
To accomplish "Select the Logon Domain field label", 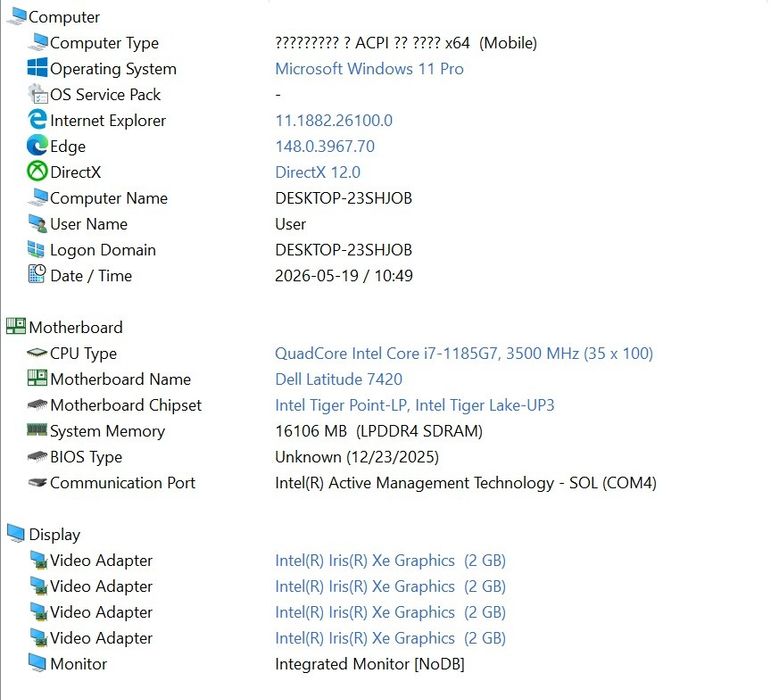I will [103, 250].
